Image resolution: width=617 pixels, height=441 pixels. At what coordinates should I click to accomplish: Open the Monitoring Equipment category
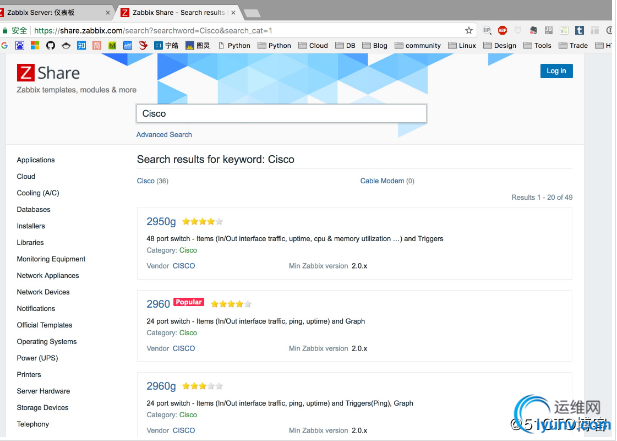pyautogui.click(x=51, y=259)
